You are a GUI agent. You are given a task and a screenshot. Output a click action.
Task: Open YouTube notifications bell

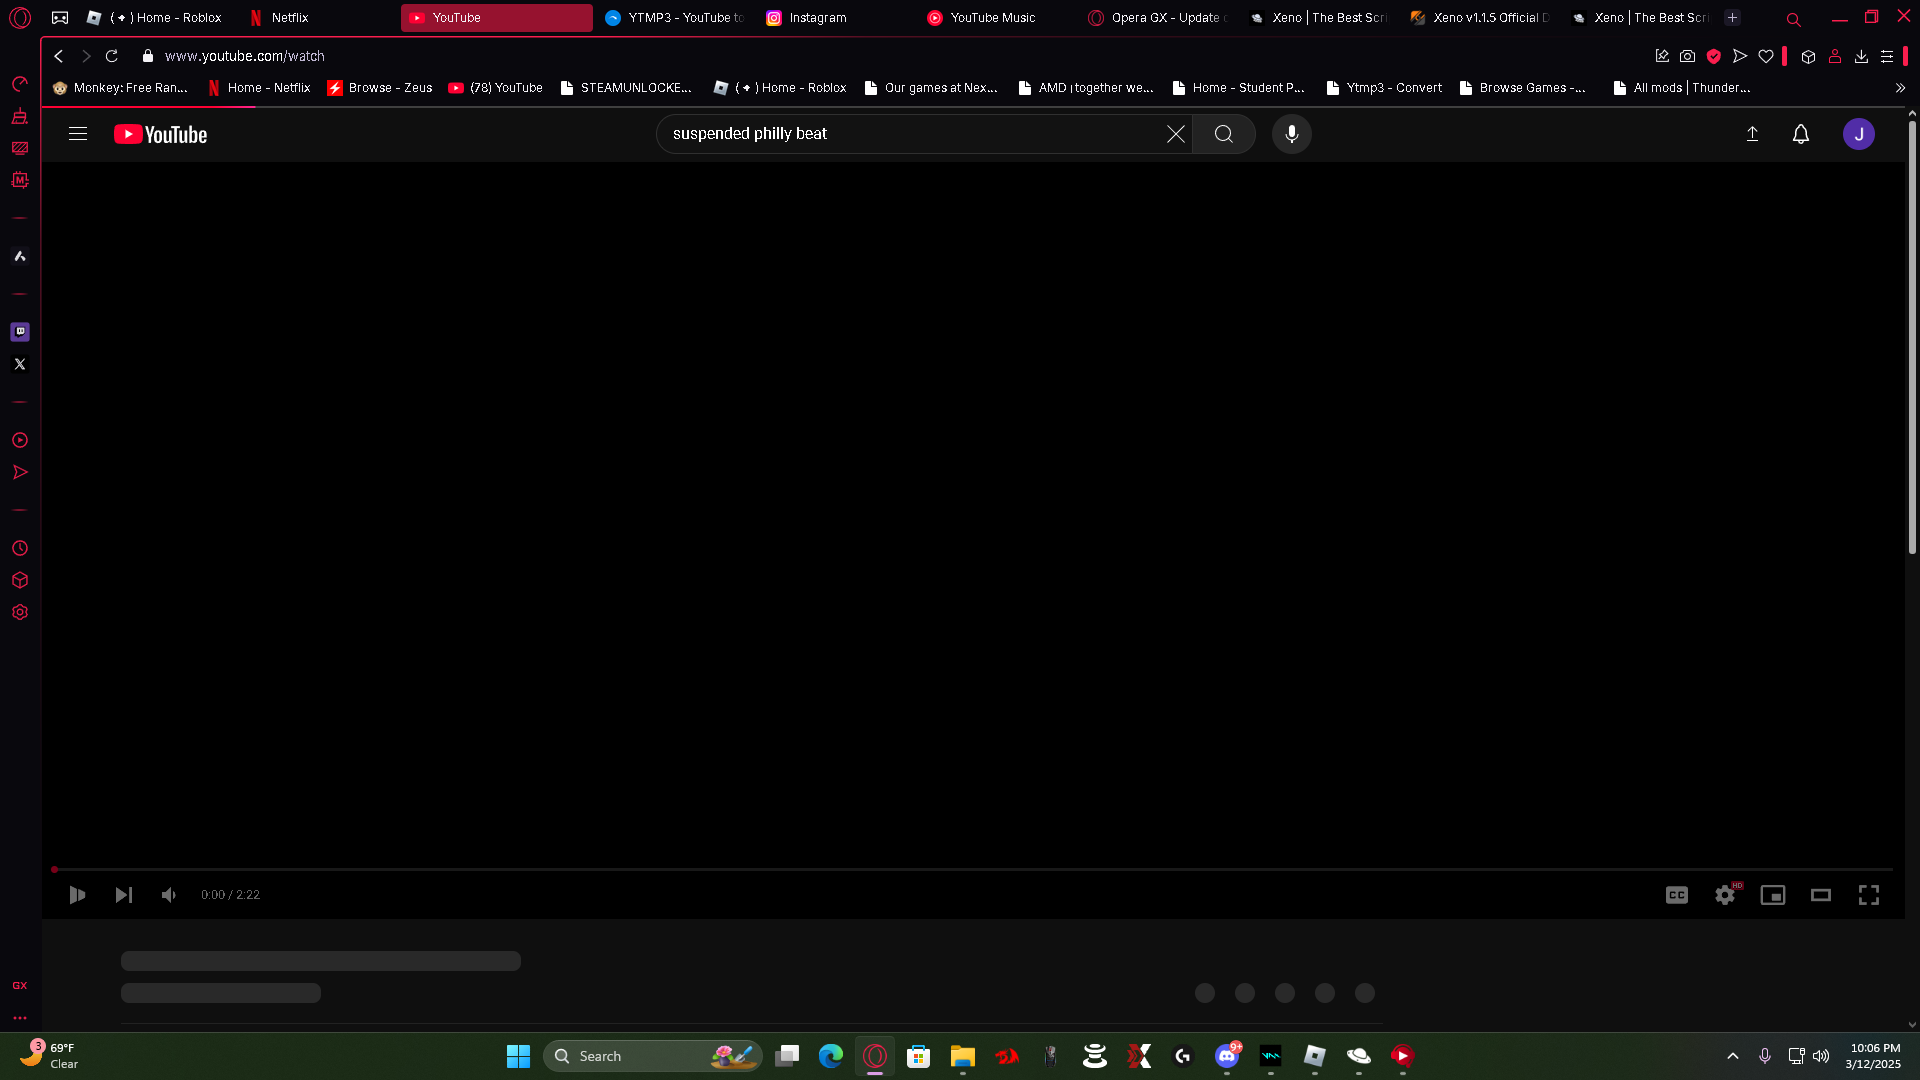[1801, 134]
